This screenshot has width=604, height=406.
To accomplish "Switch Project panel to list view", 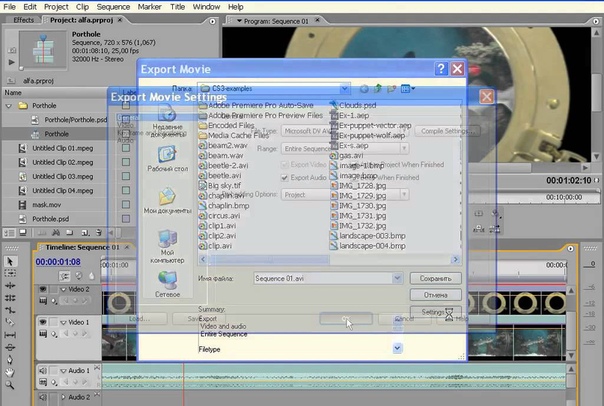I will [x=10, y=233].
